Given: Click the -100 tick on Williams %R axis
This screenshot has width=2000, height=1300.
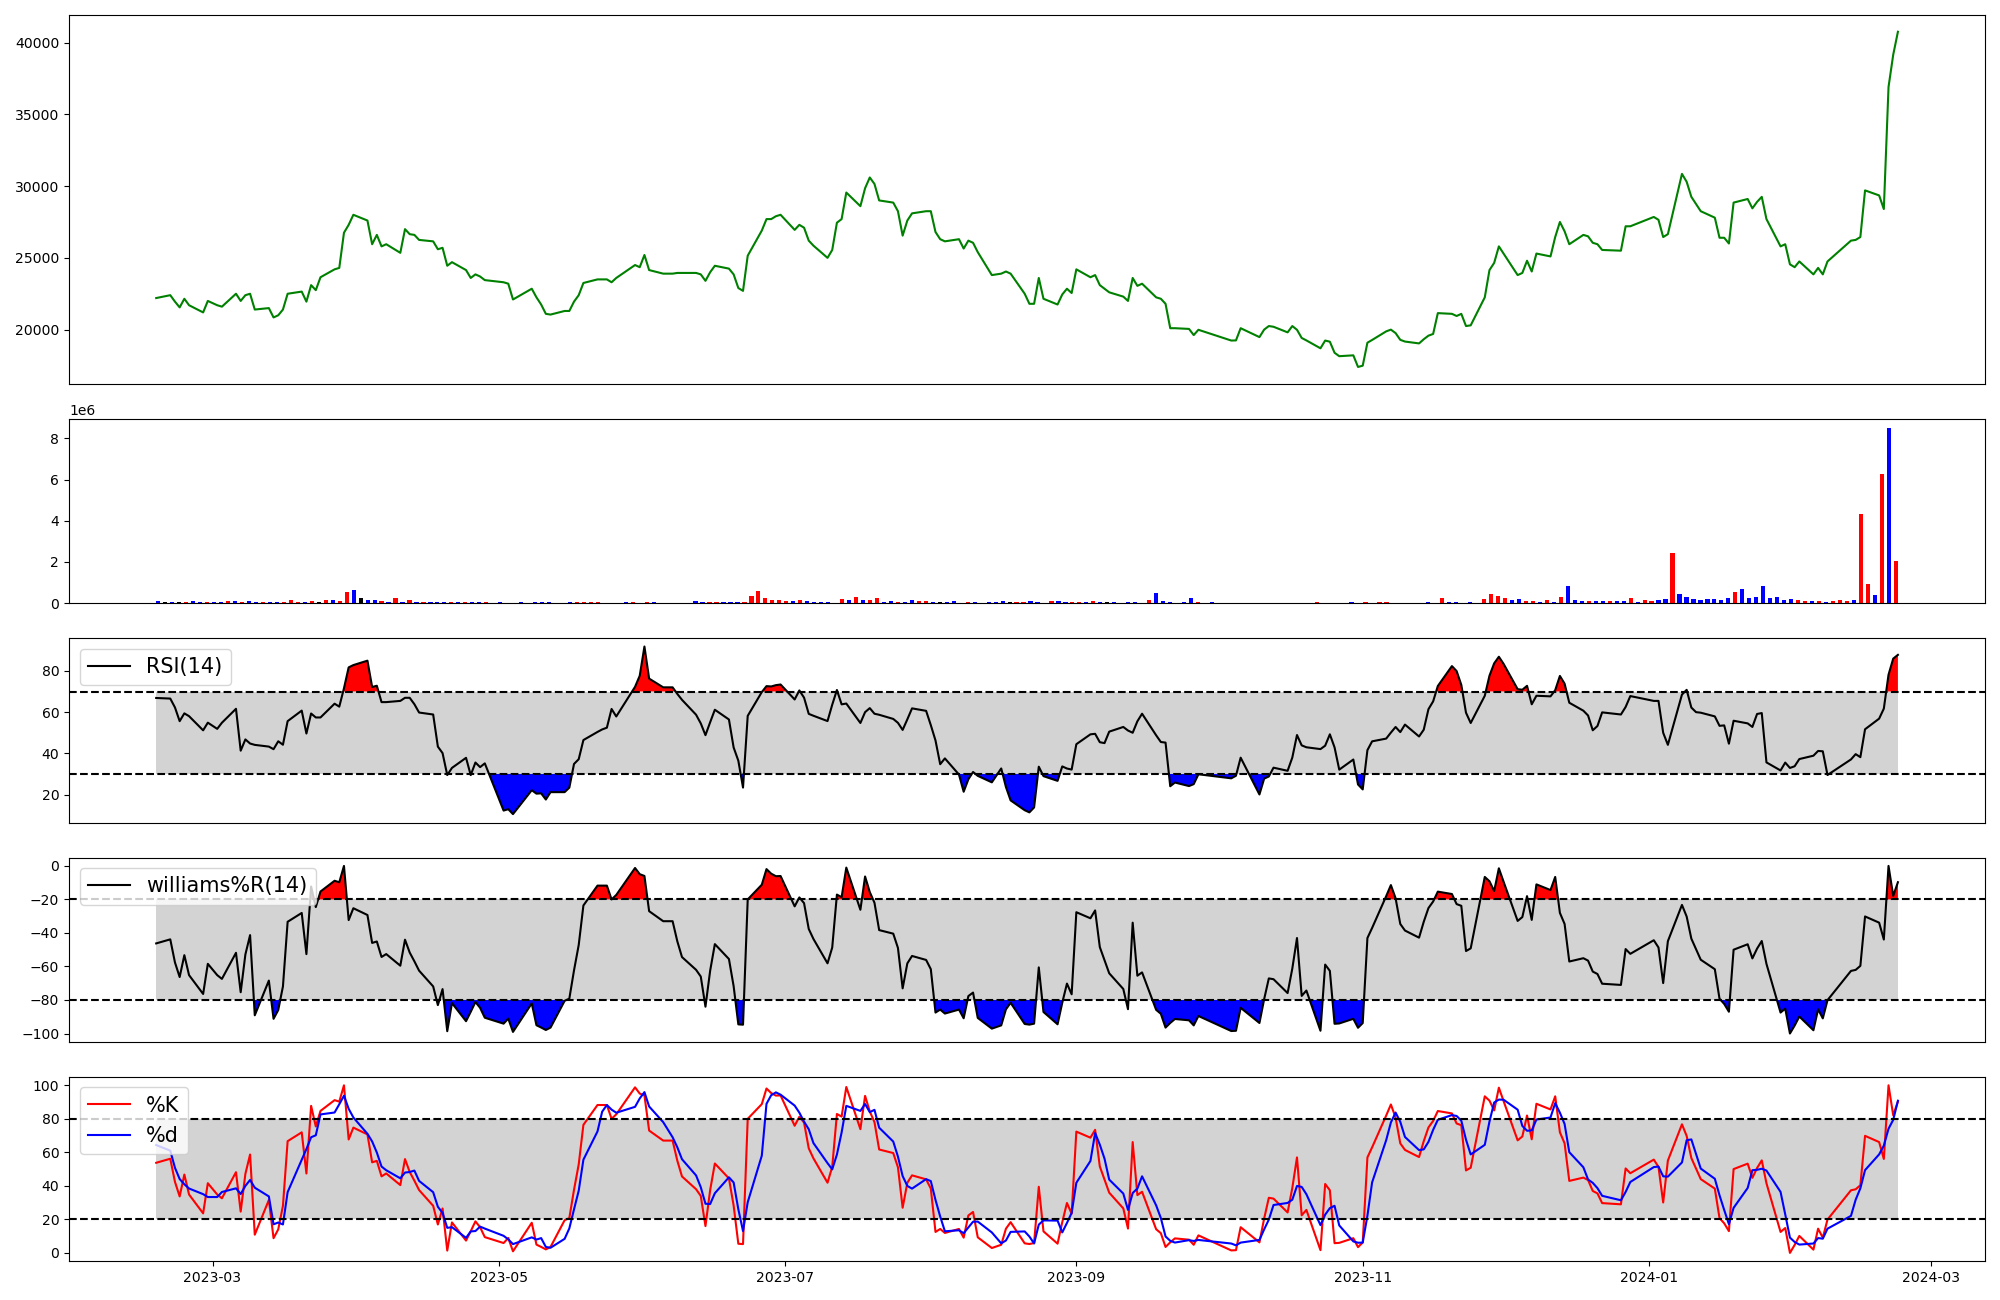Looking at the screenshot, I should (x=40, y=1034).
